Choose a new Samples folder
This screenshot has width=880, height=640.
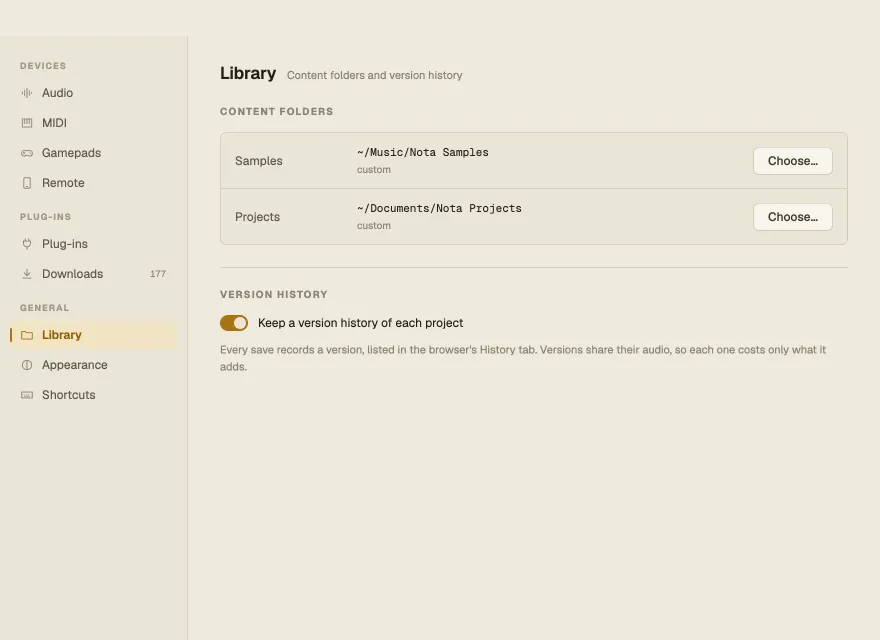coord(792,161)
